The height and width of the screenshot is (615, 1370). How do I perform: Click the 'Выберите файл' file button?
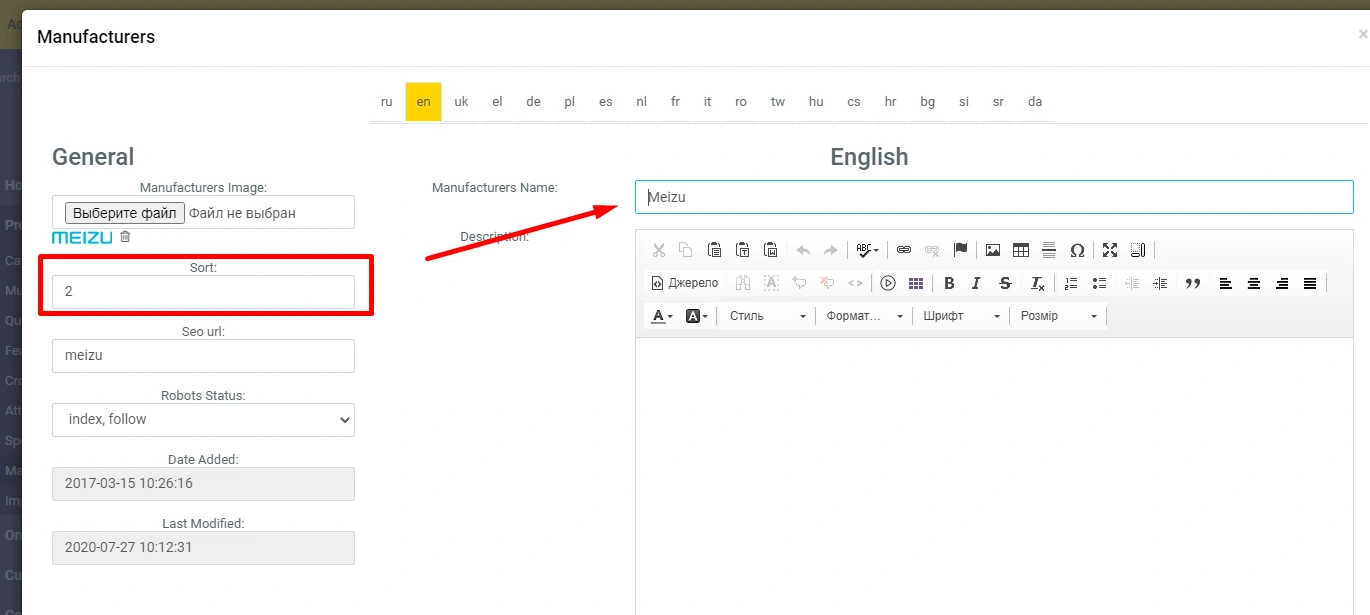[x=125, y=213]
